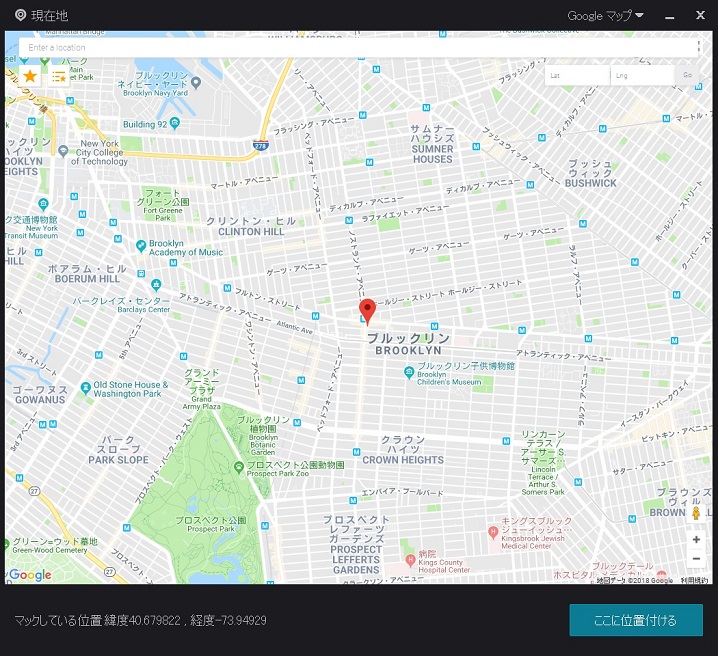
Task: Click the Google logo on the map
Action: [x=30, y=575]
